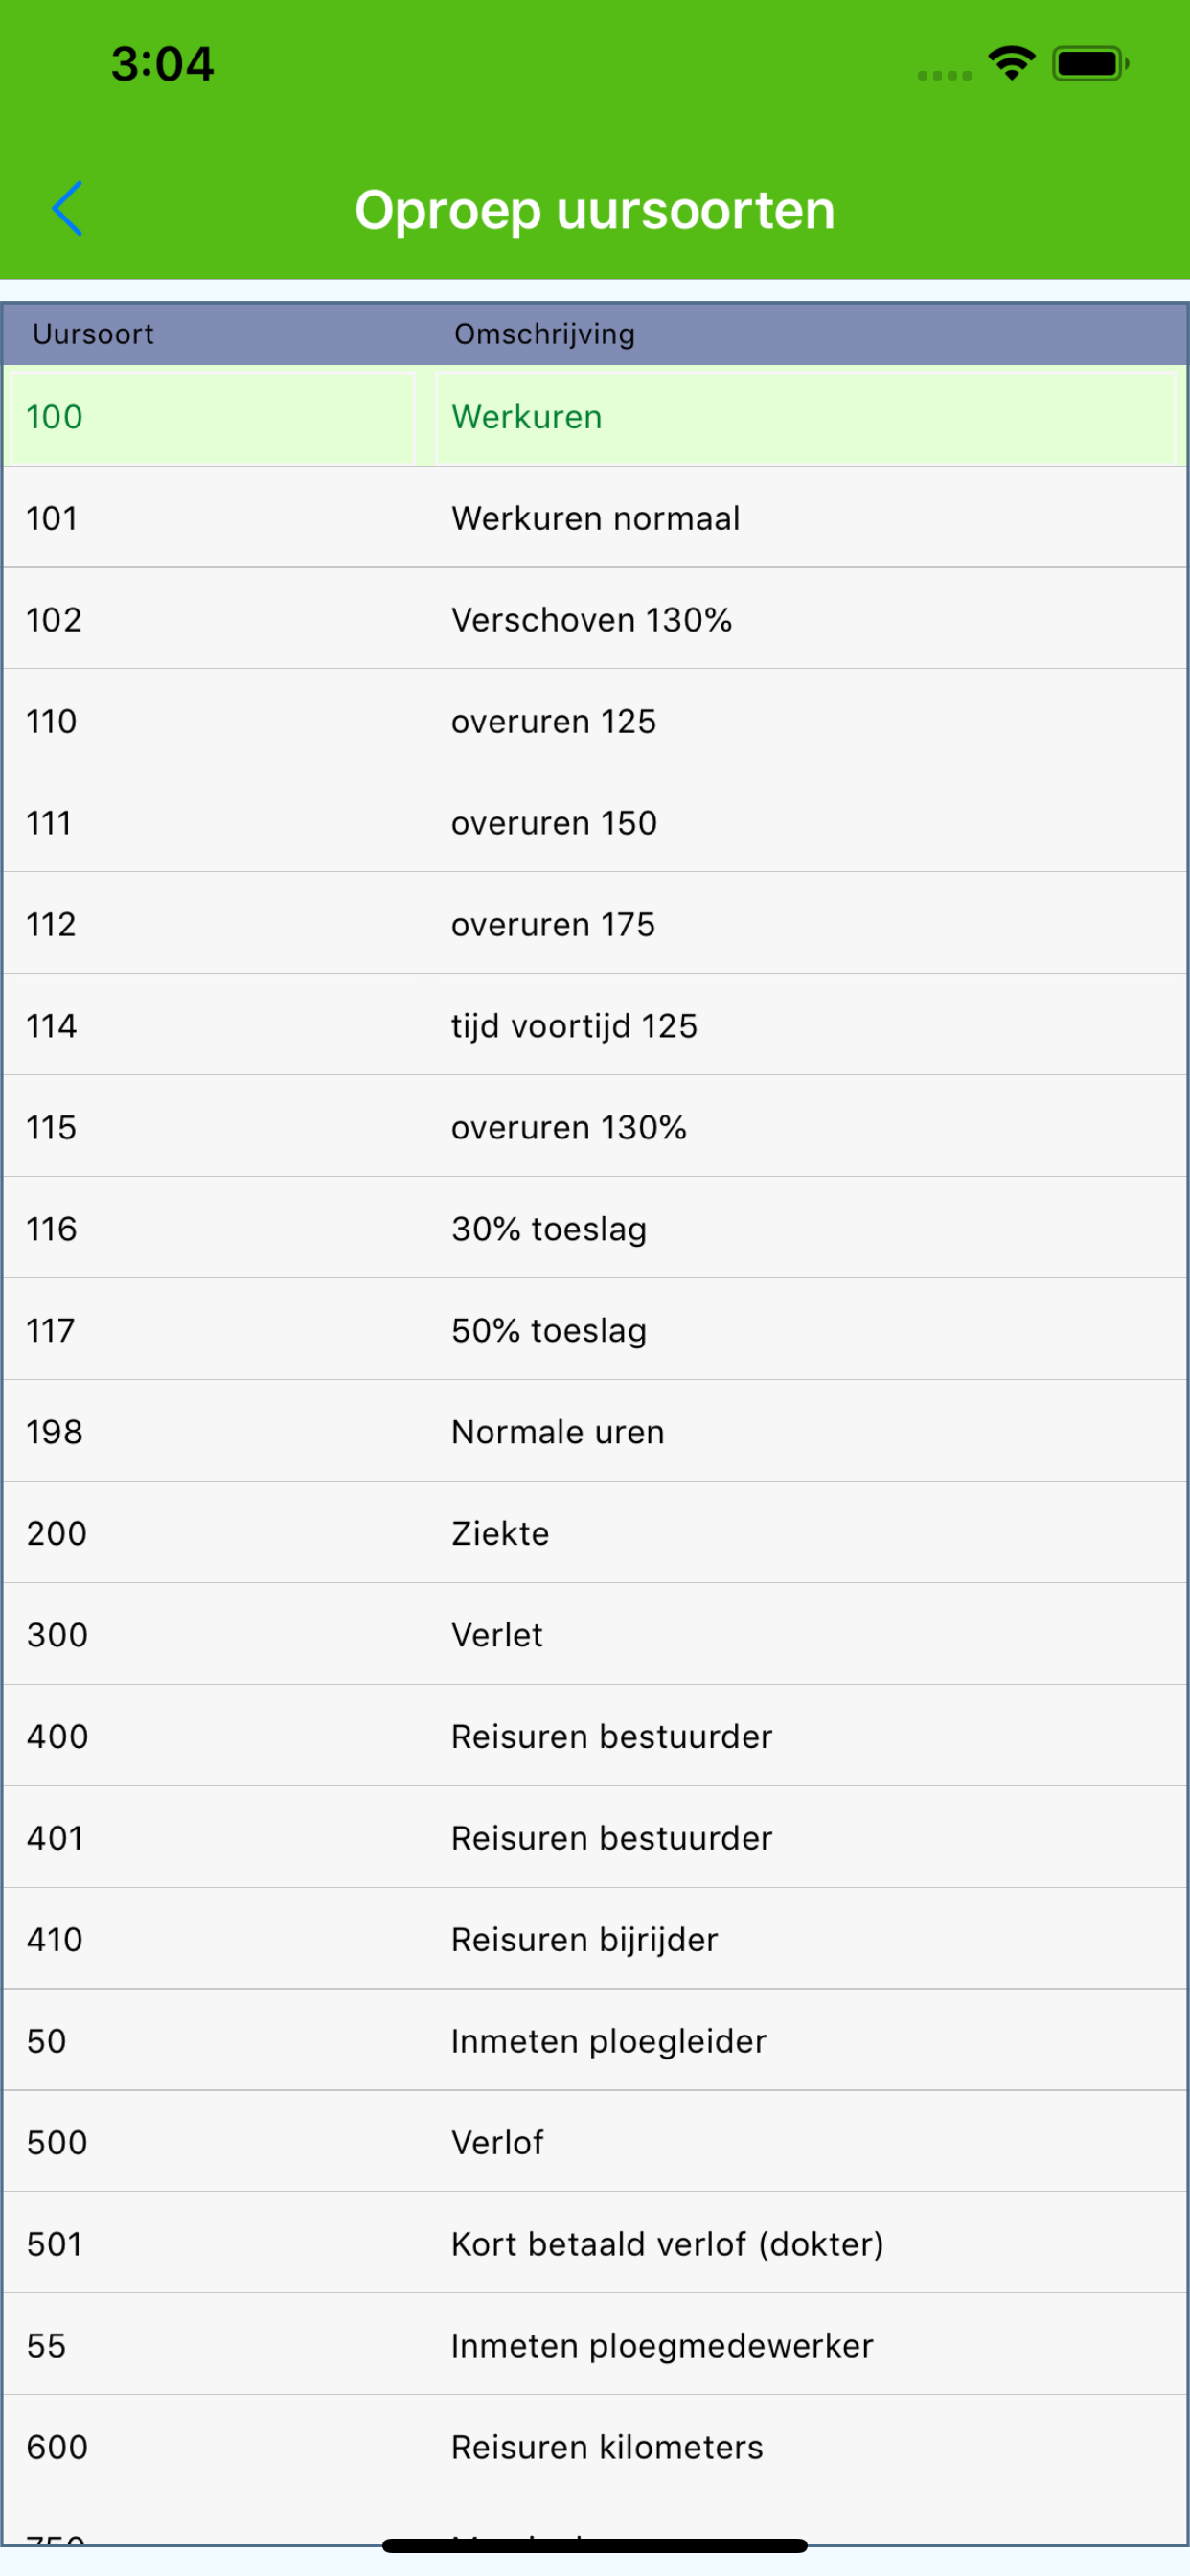Select tijd voortijd 125 row

[594, 1026]
